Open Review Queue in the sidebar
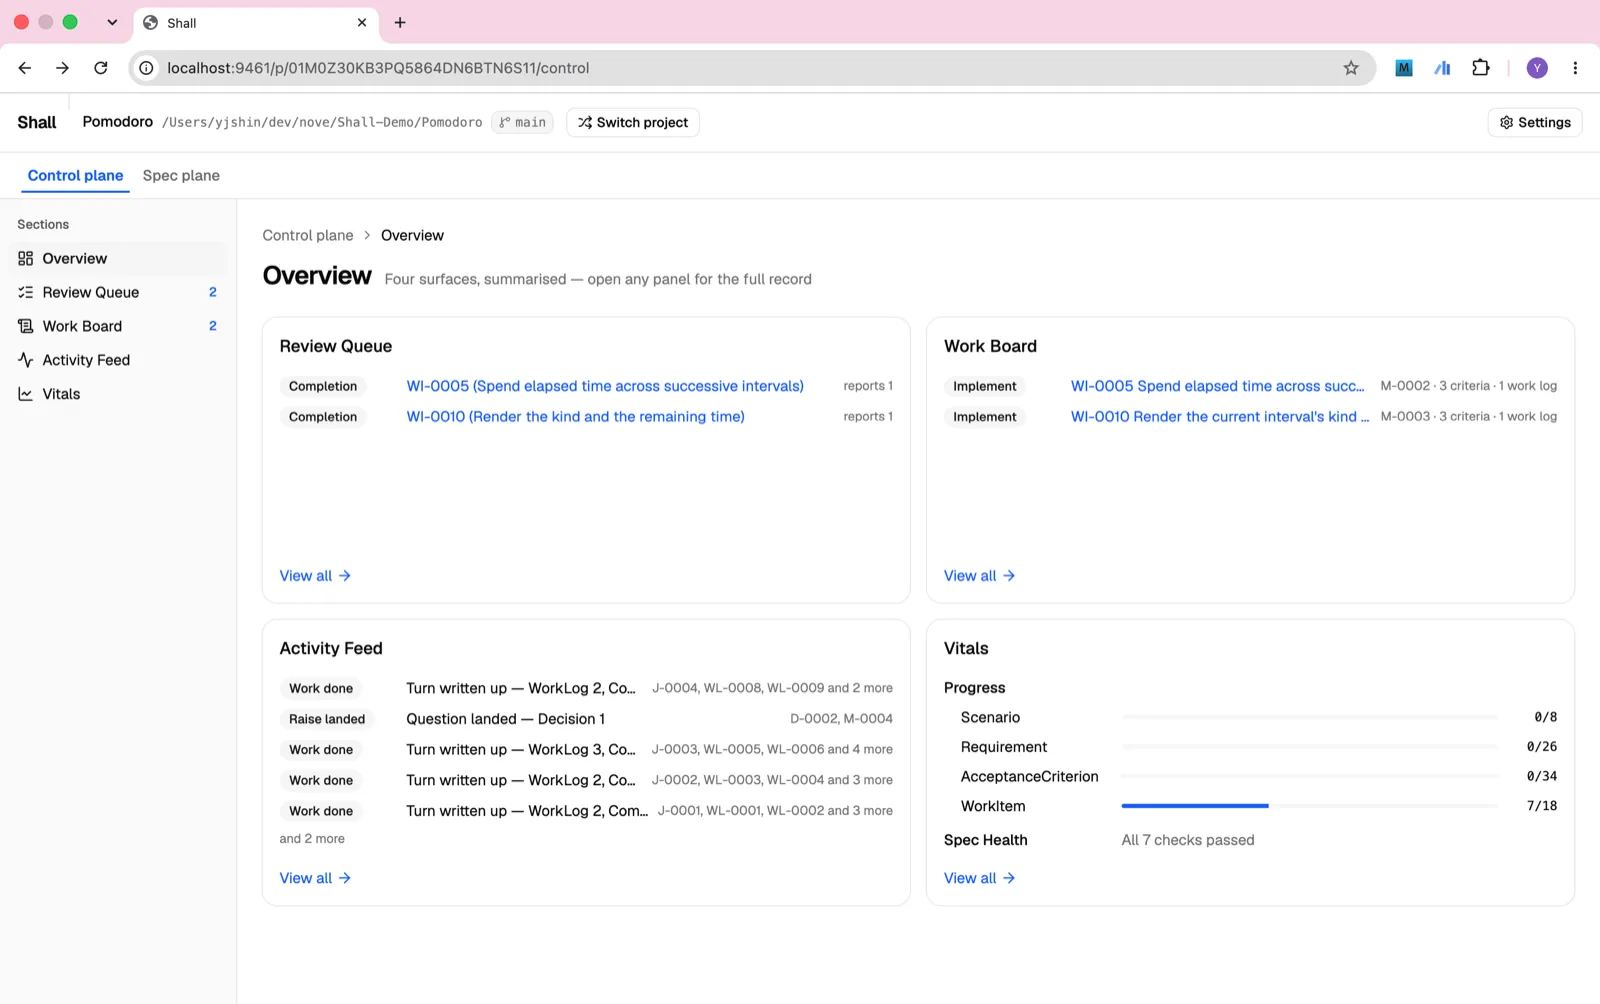The image size is (1600, 1004). [x=118, y=292]
